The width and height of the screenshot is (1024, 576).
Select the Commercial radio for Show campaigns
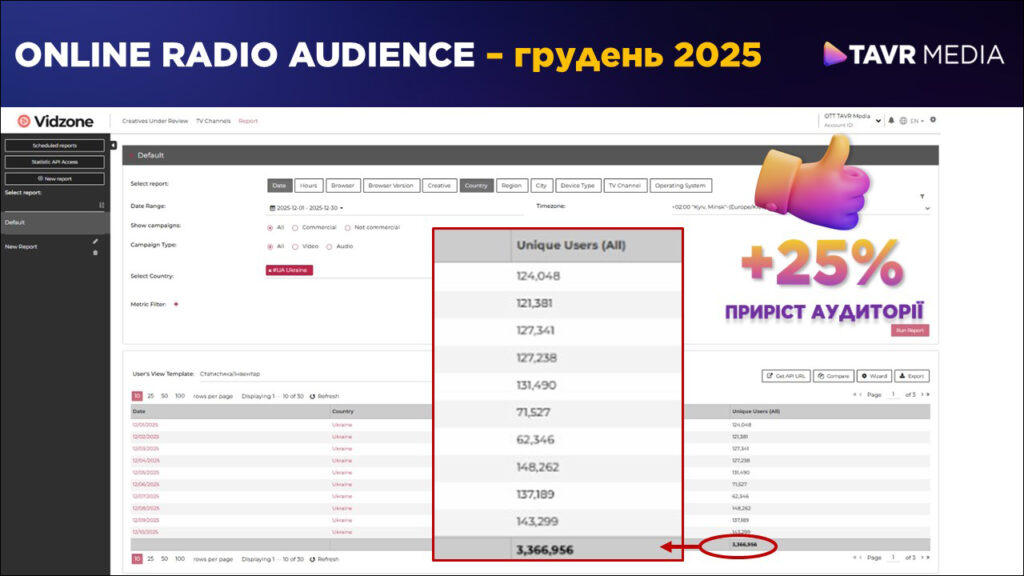294,227
